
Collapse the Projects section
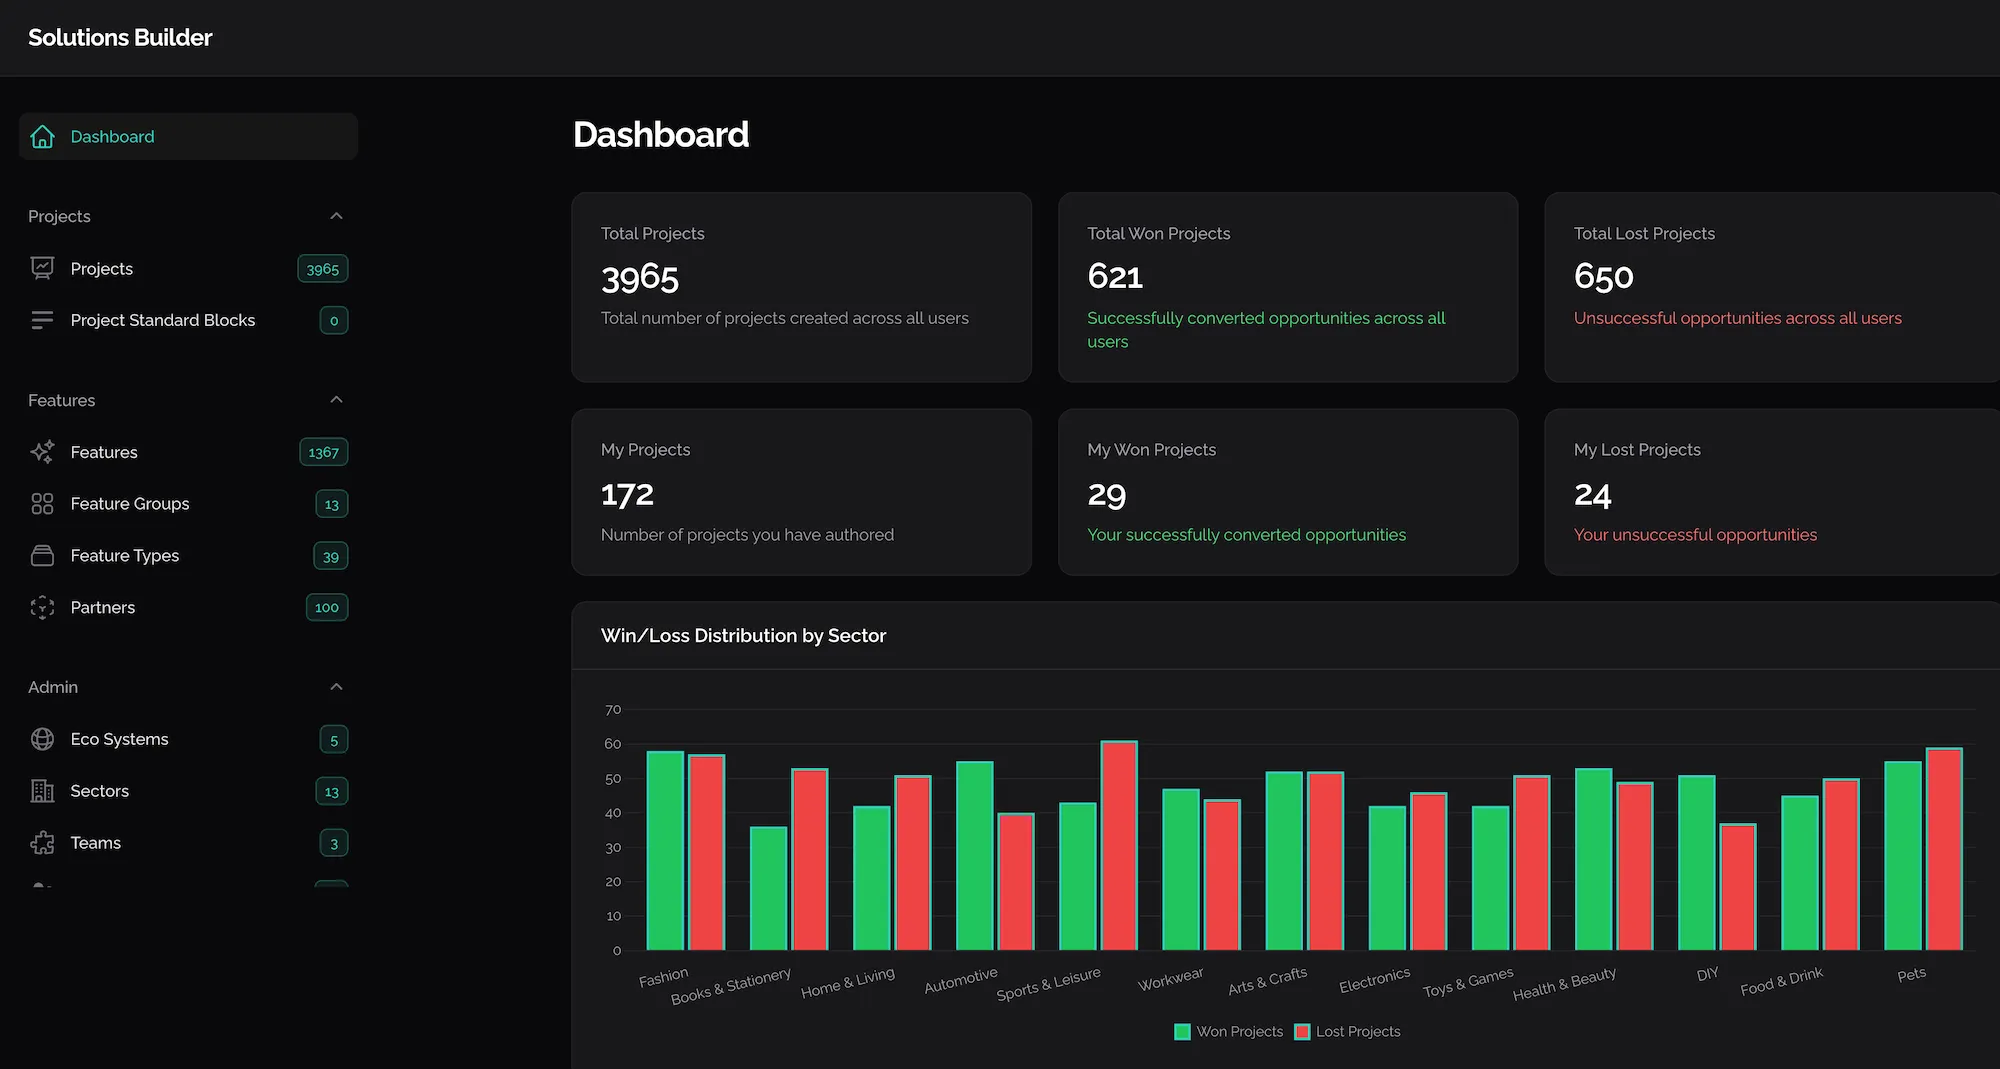[x=336, y=215]
